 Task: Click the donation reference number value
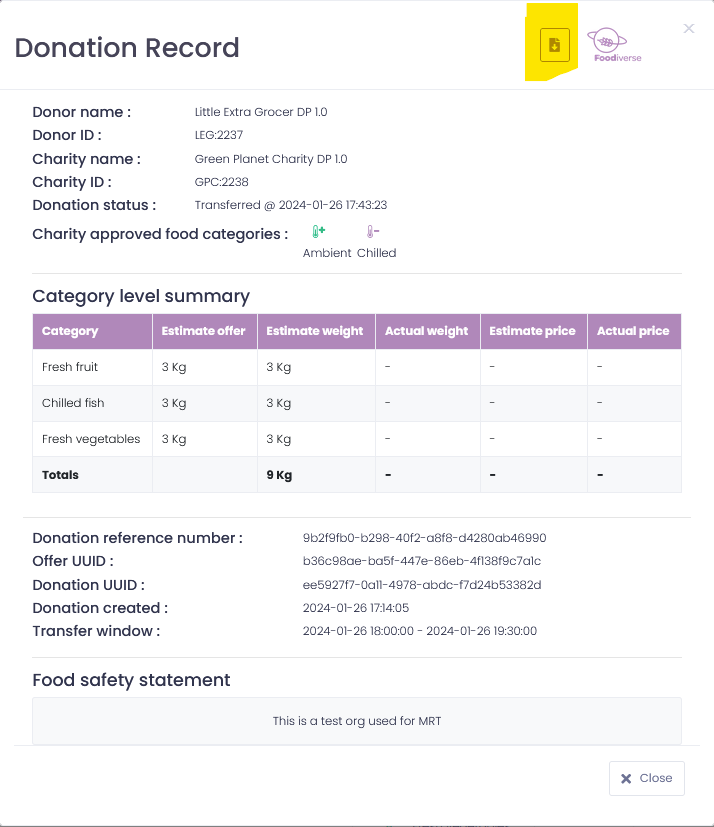click(424, 538)
